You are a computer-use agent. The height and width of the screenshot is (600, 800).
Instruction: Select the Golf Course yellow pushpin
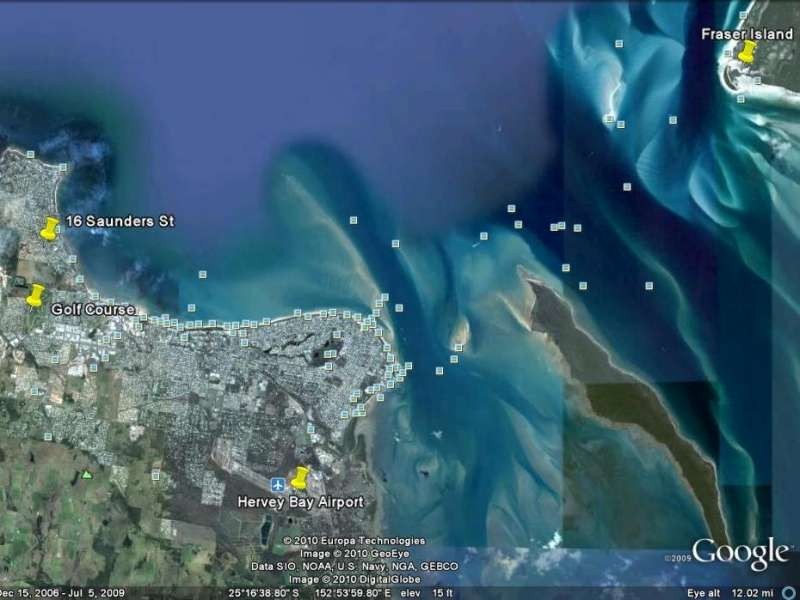click(35, 295)
